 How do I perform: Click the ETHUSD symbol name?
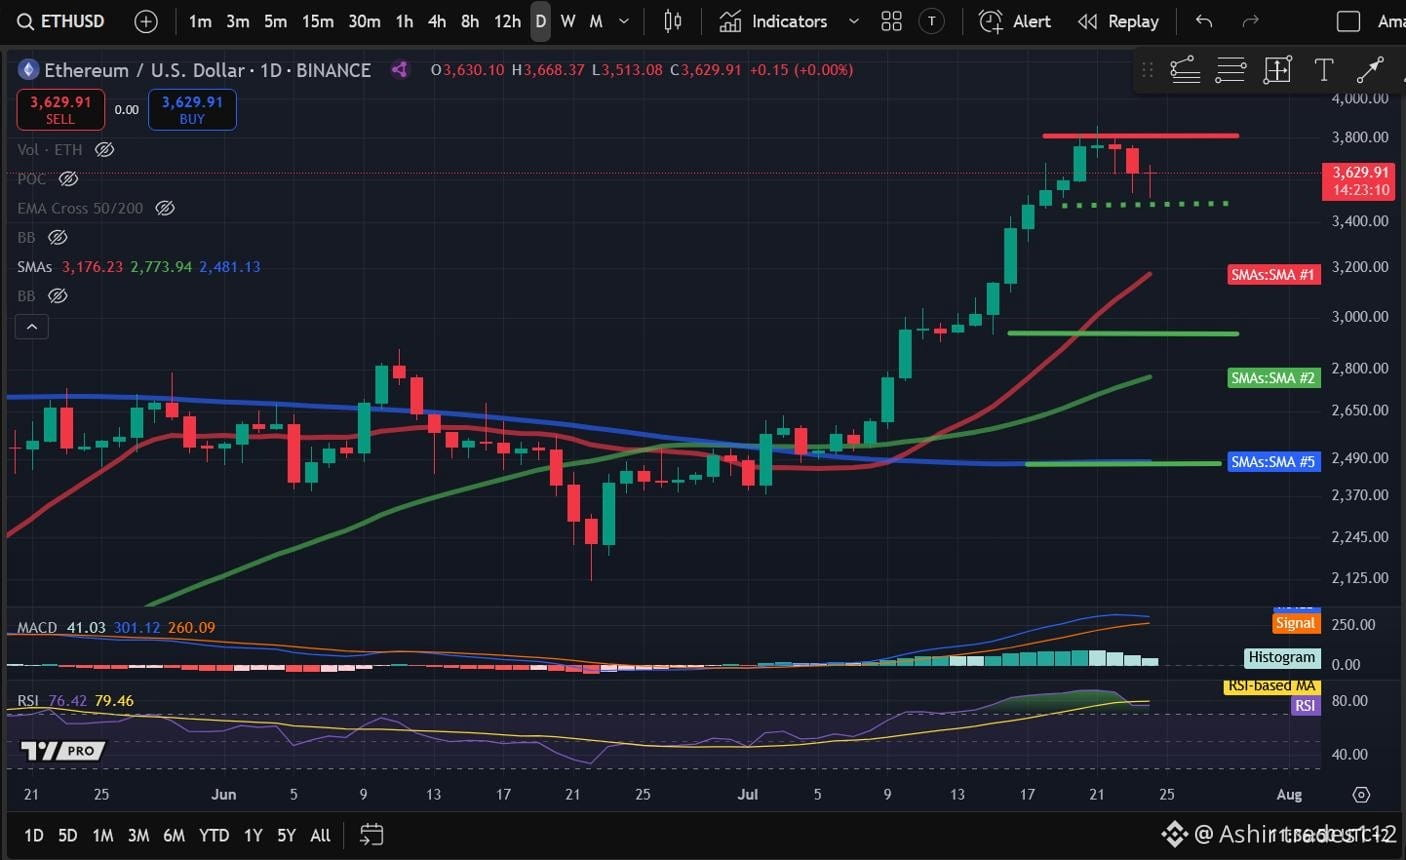pyautogui.click(x=72, y=21)
